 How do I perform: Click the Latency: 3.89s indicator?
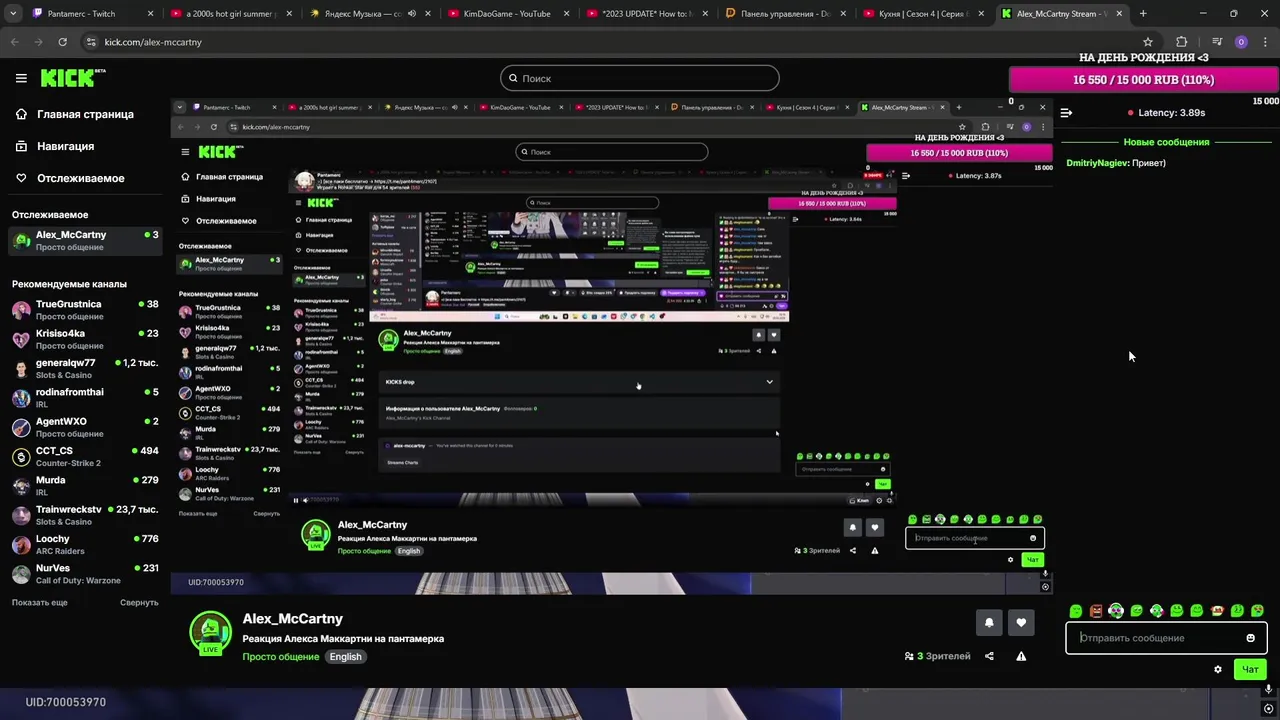[x=1166, y=113]
